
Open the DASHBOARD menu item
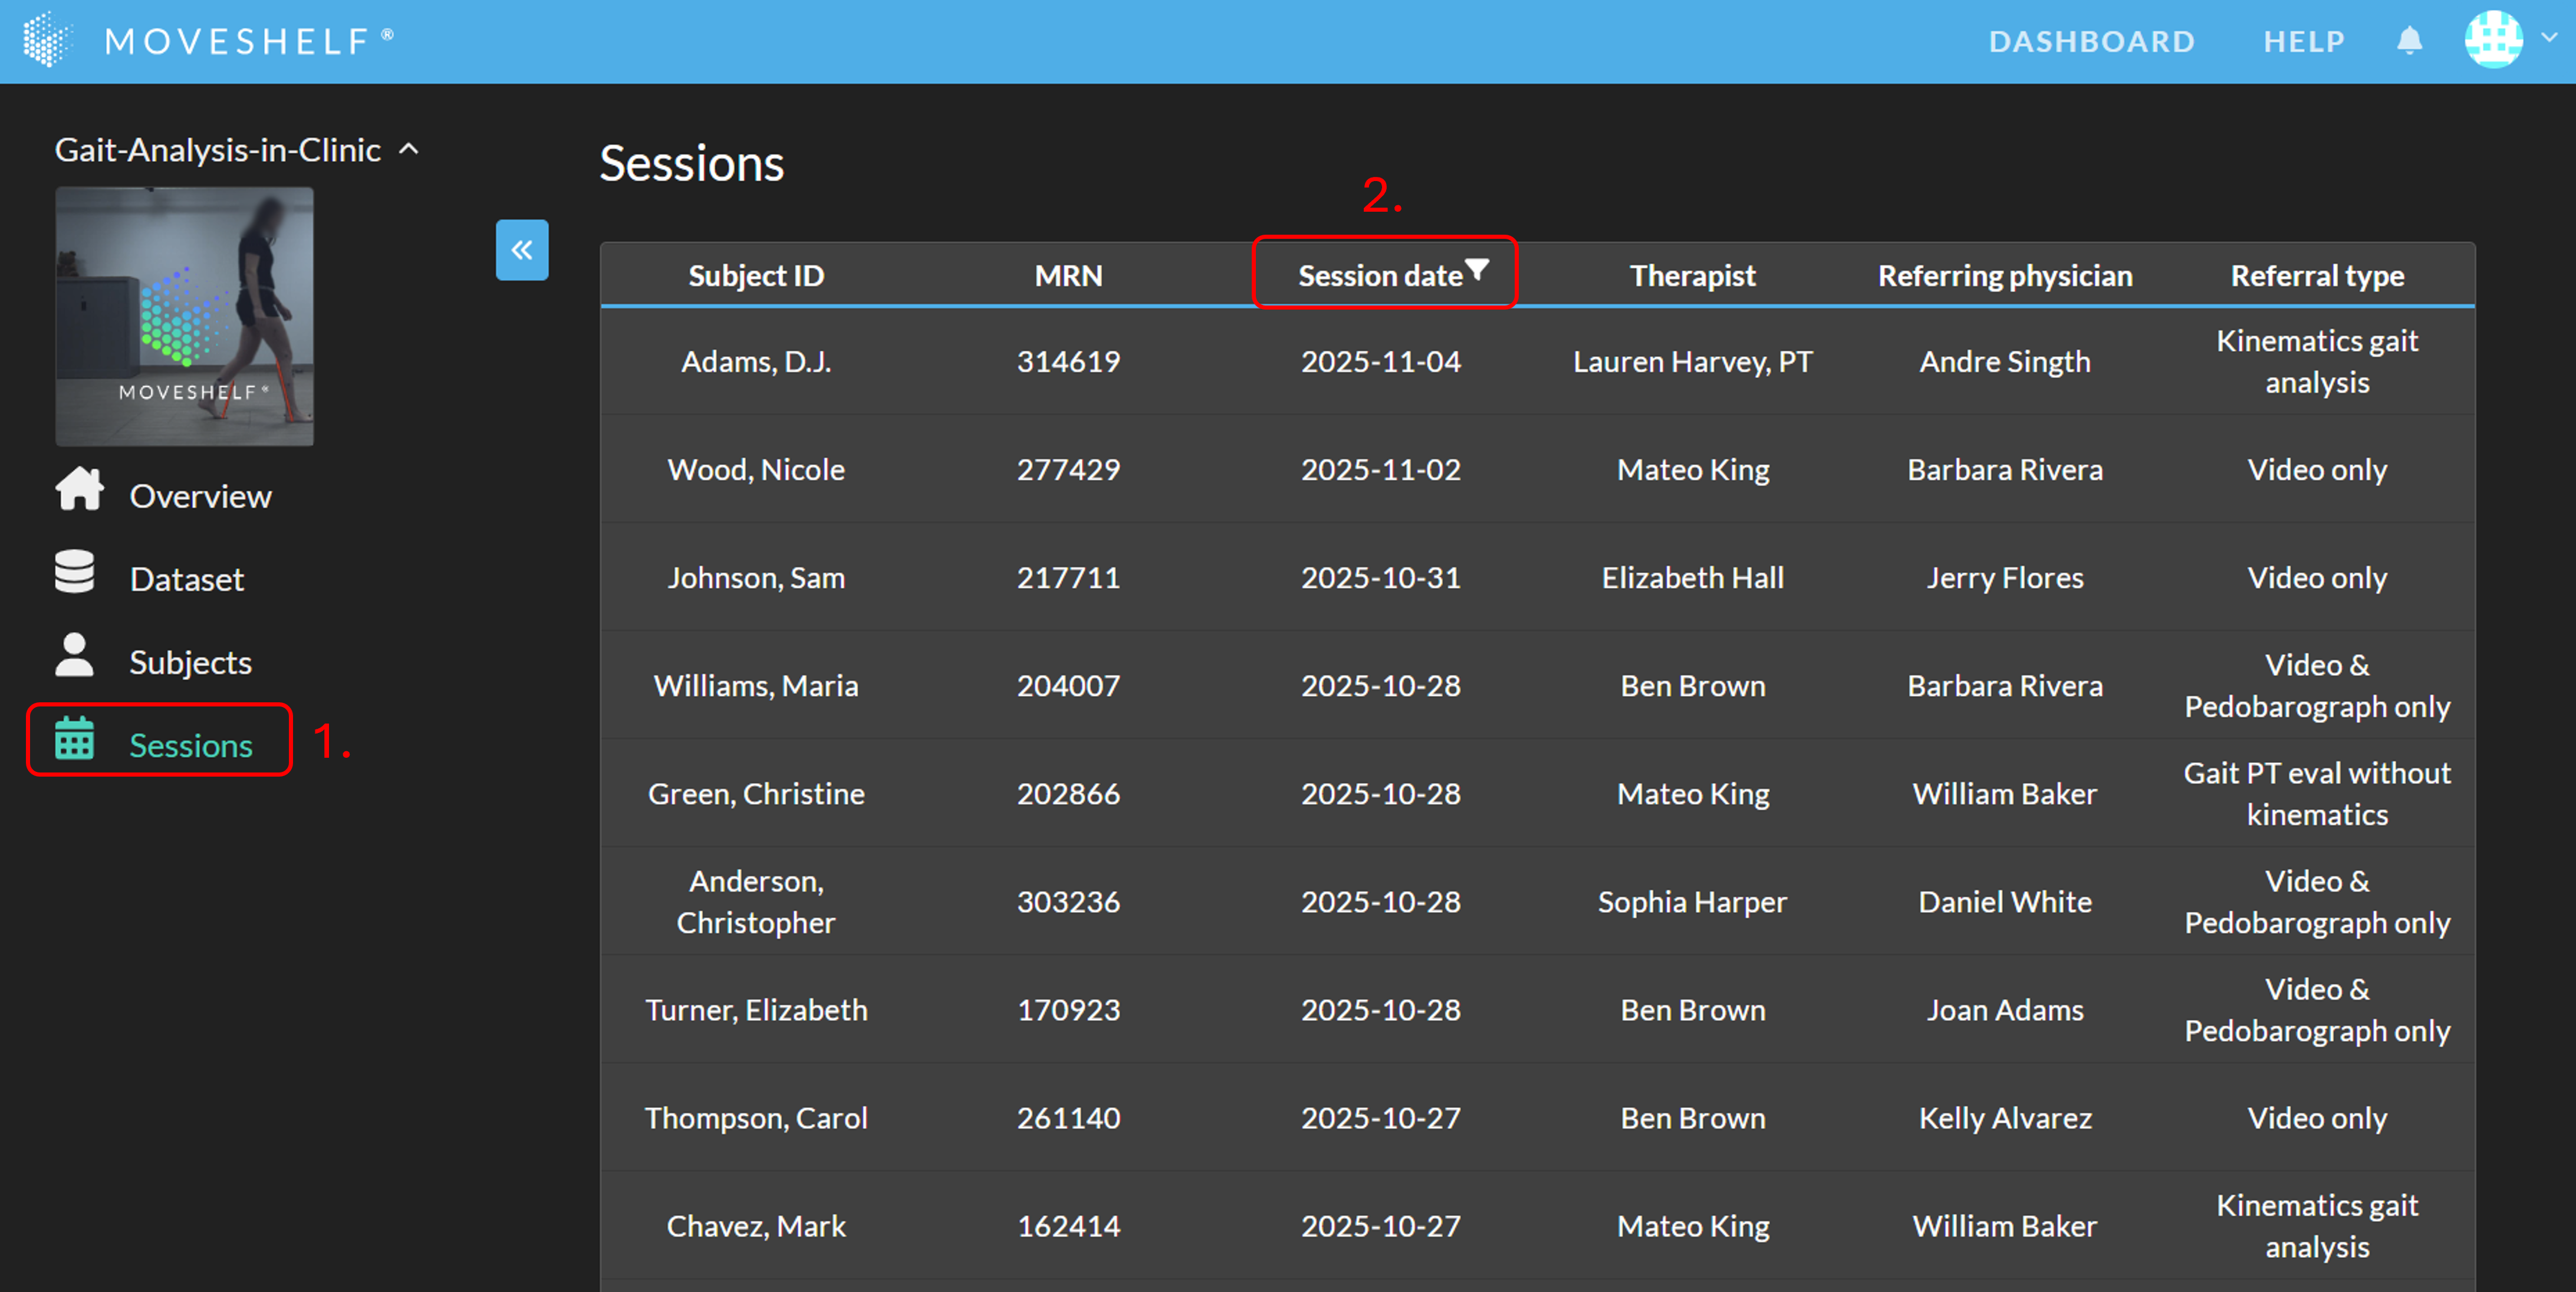point(2092,41)
